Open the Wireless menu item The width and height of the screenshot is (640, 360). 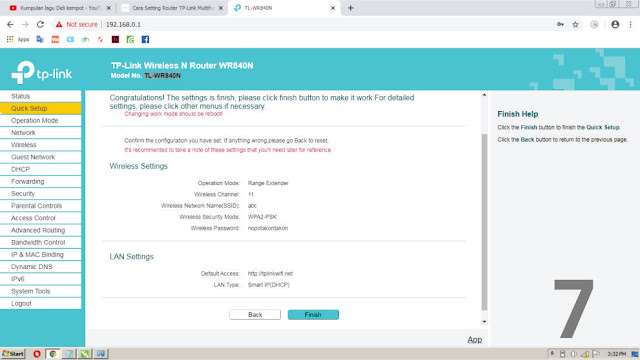[x=41, y=145]
